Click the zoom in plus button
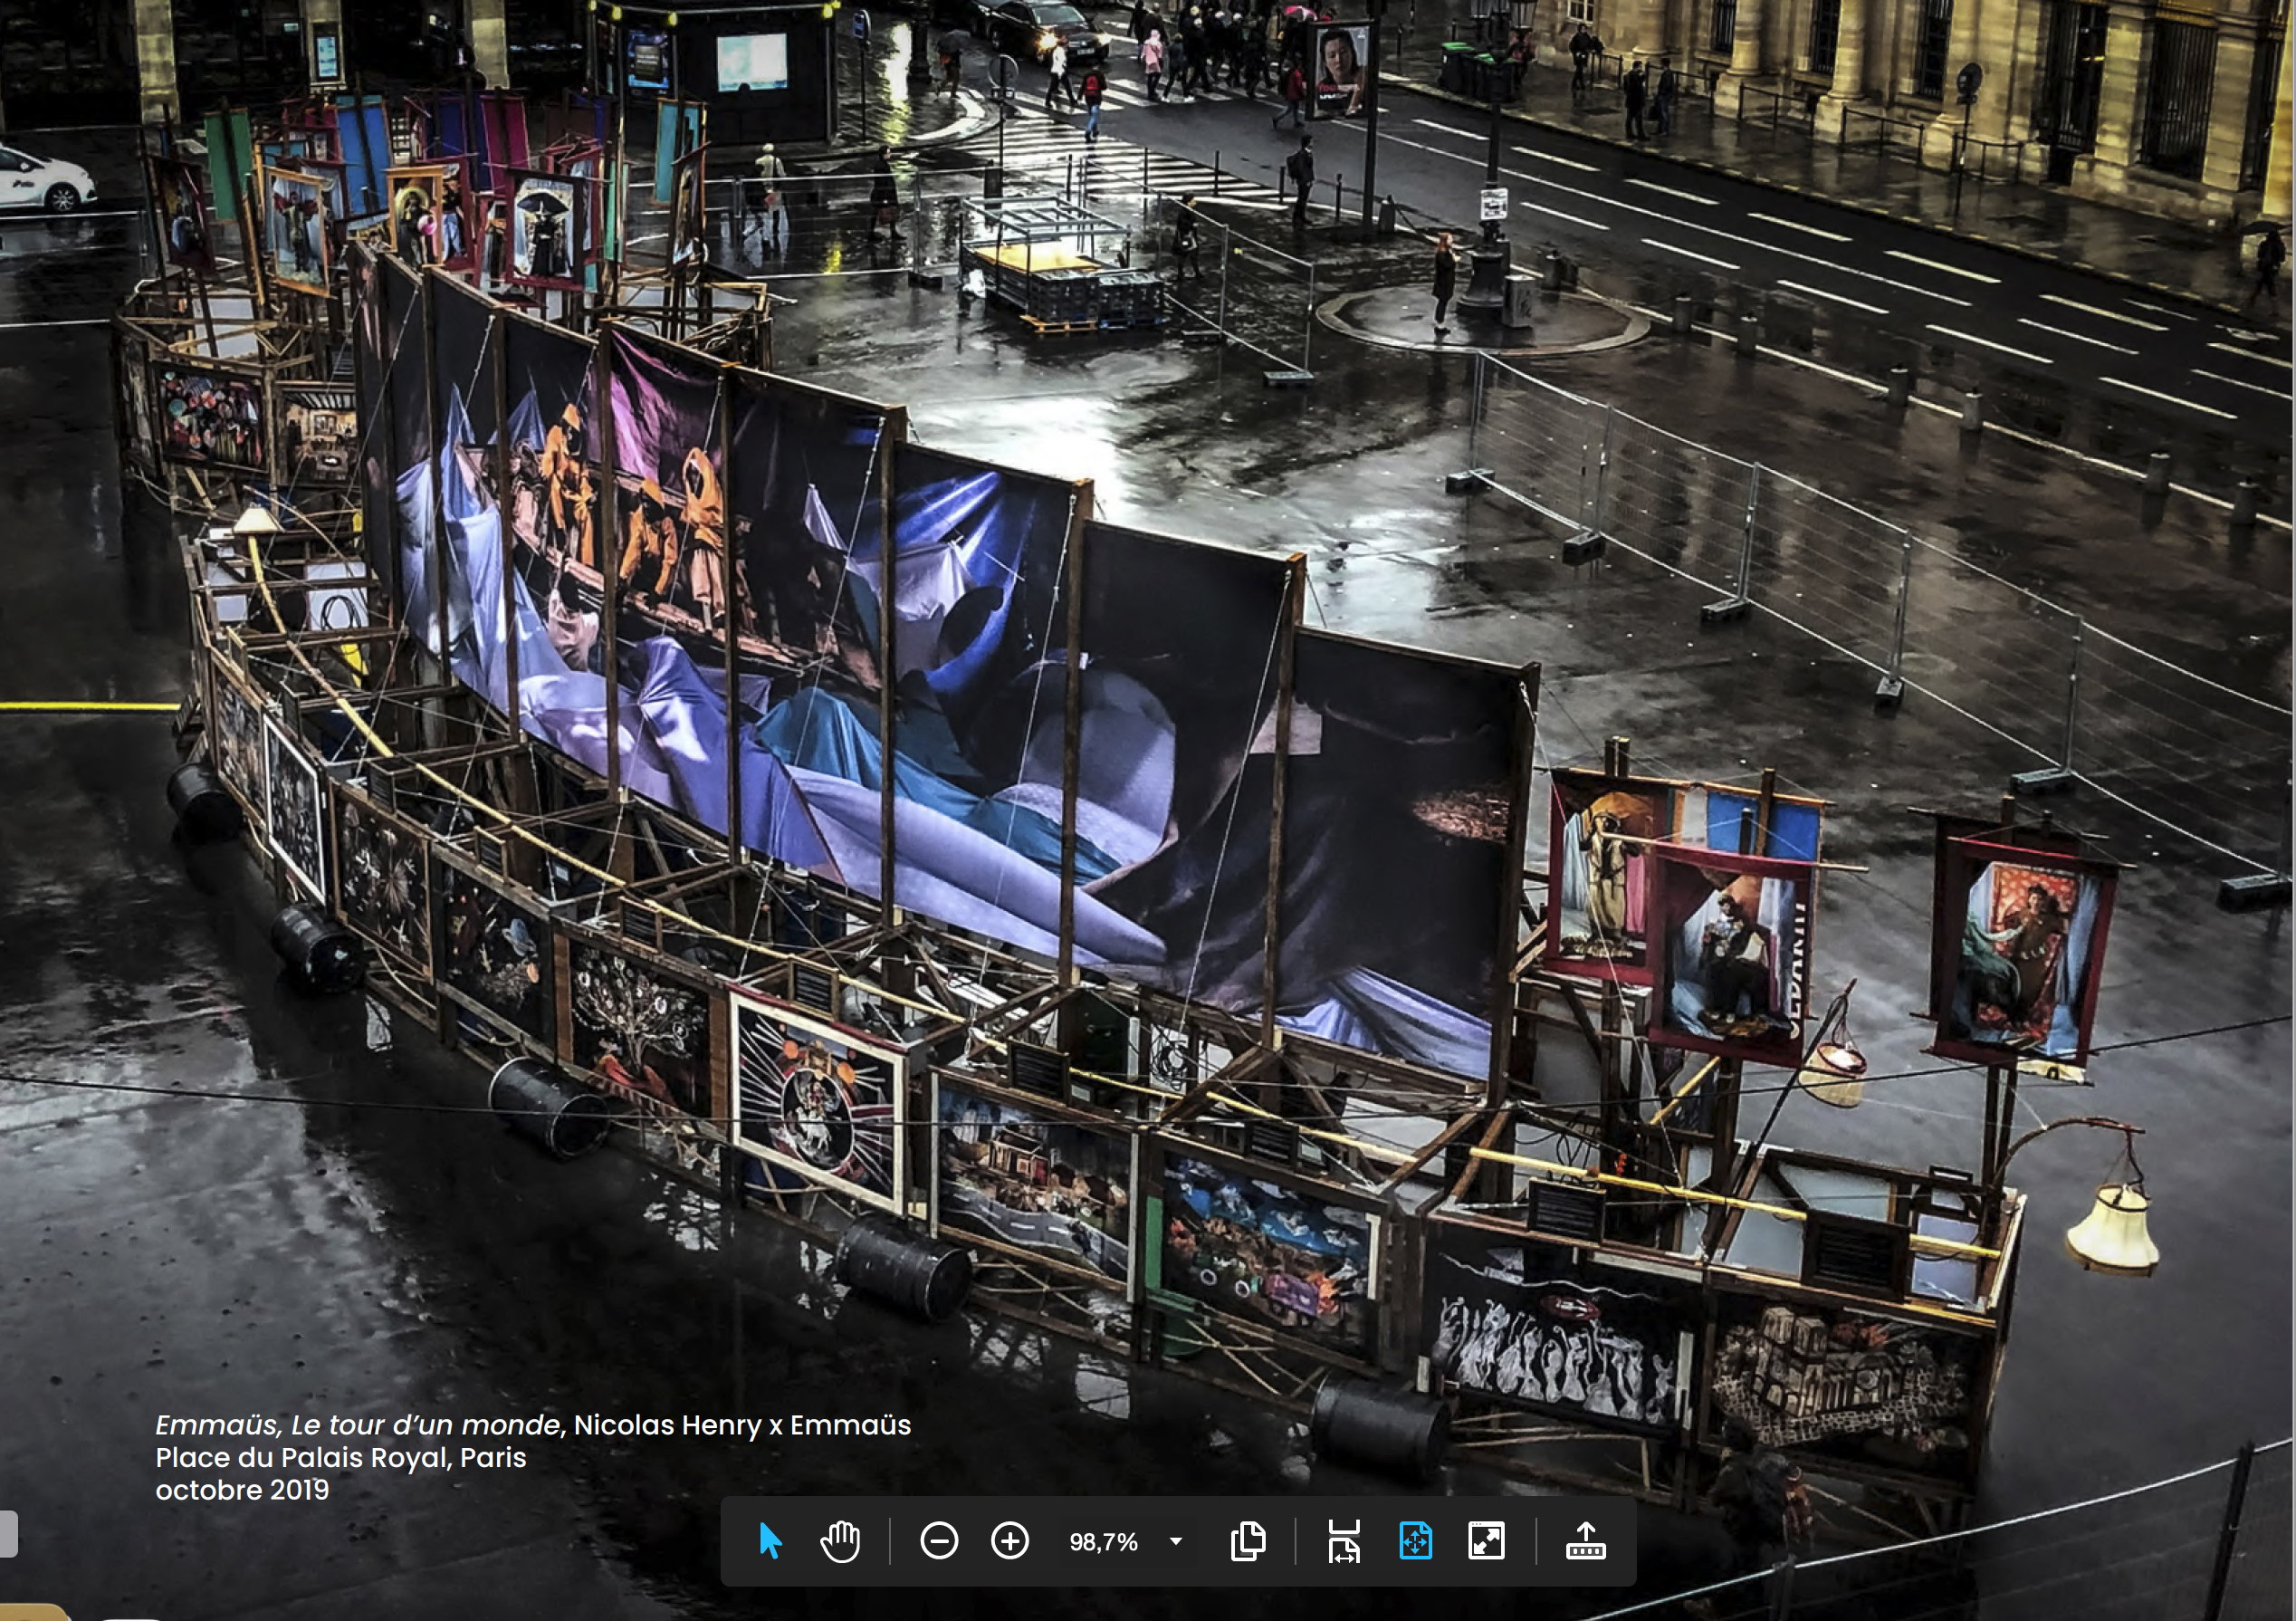Viewport: 2296px width, 1621px height. (1010, 1541)
